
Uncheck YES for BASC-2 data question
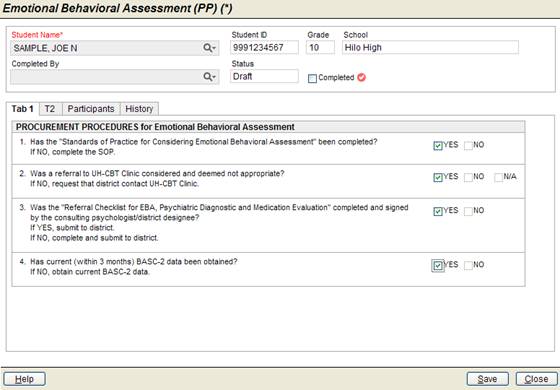point(438,265)
